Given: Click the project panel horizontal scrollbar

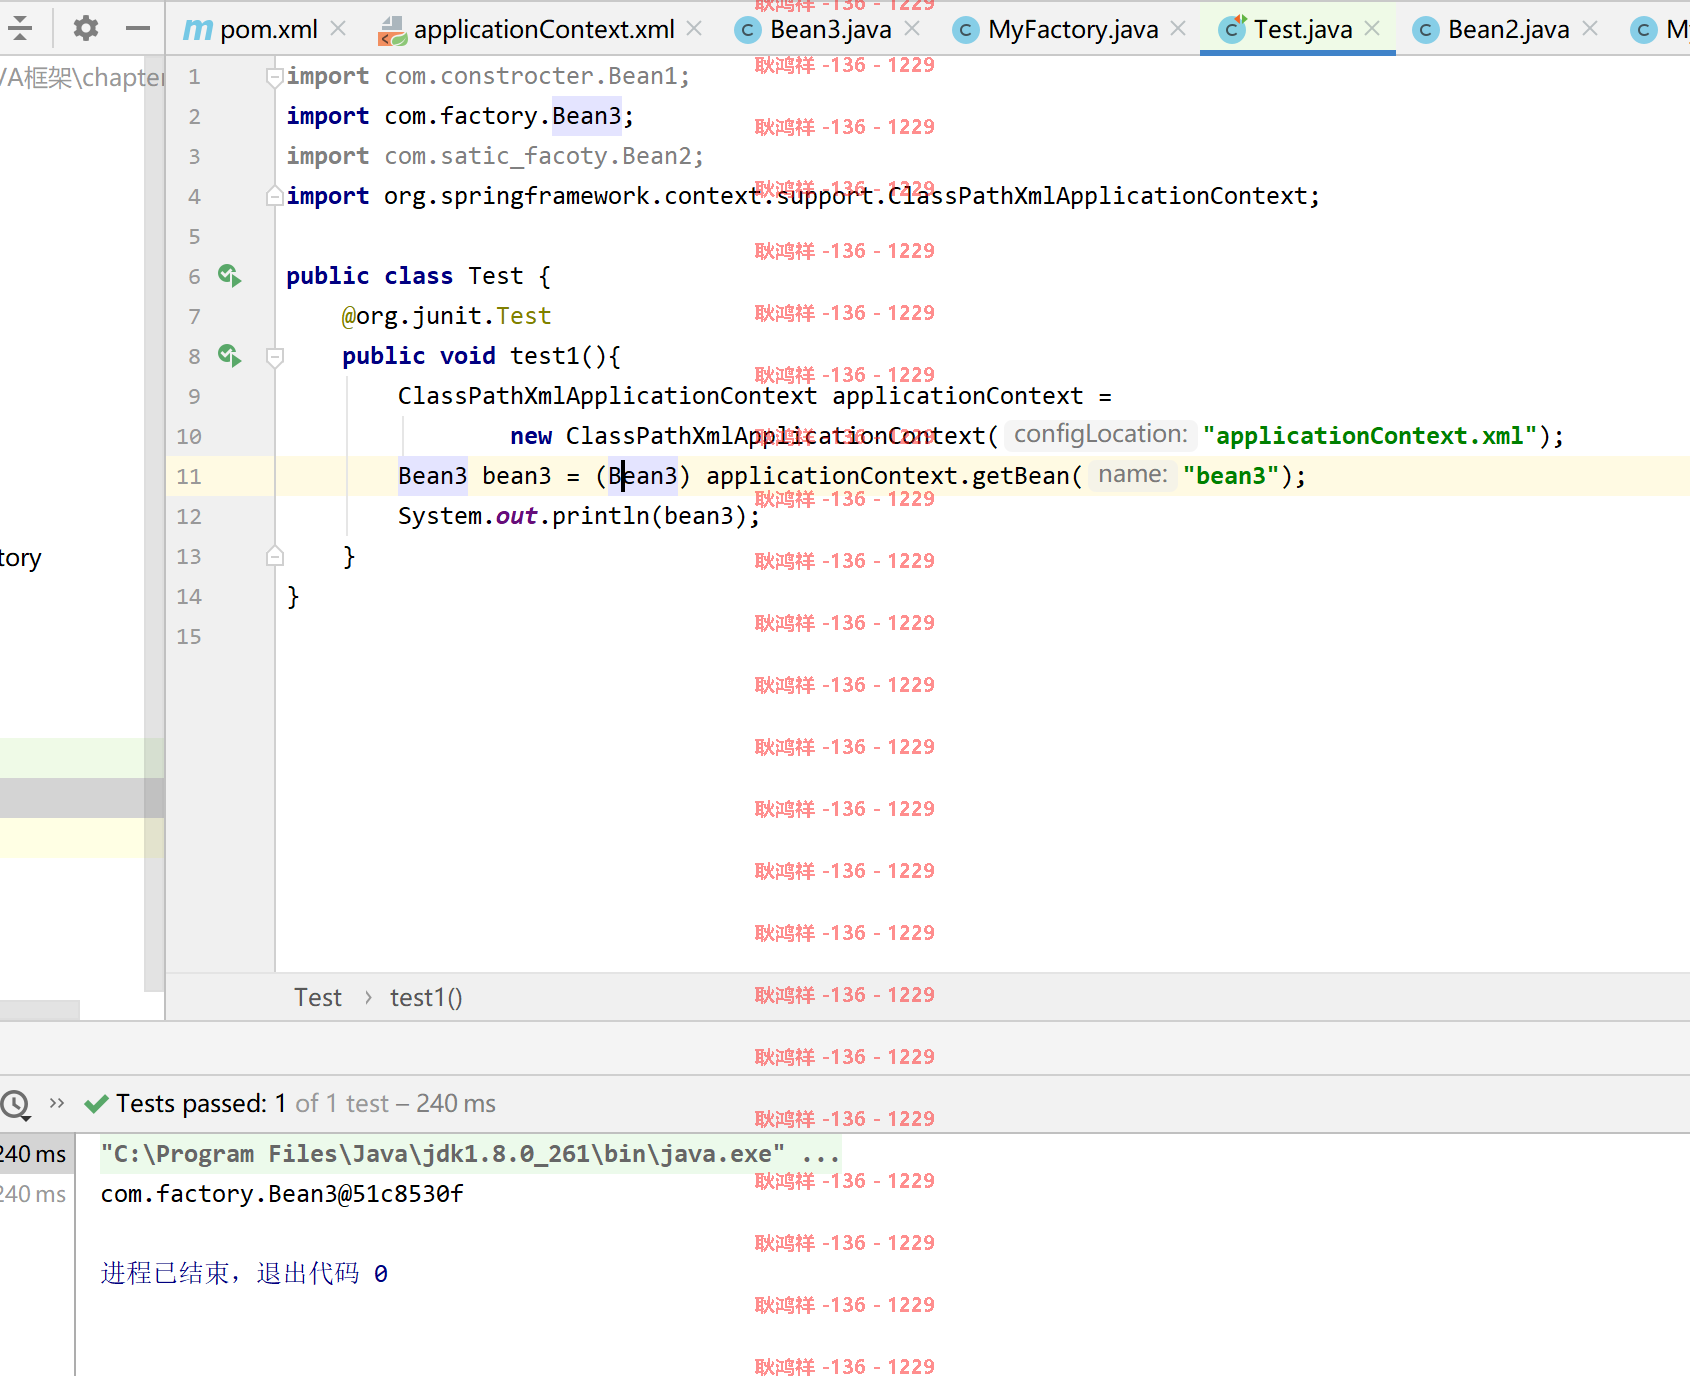Looking at the screenshot, I should tap(40, 1010).
